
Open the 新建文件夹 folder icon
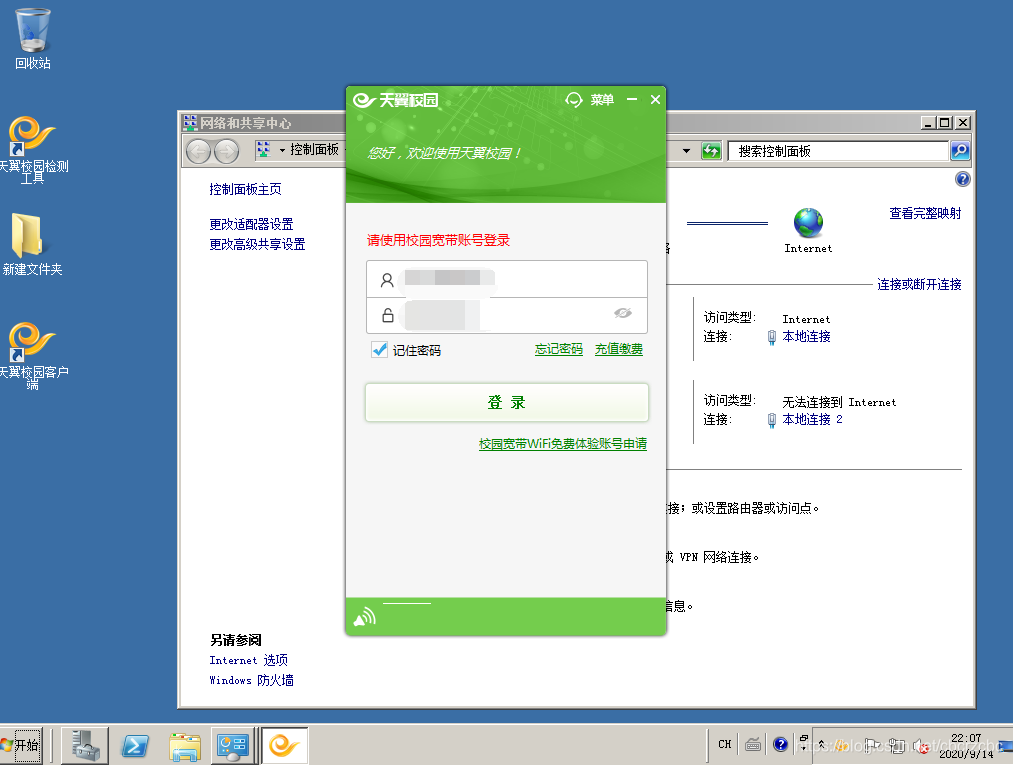coord(32,244)
